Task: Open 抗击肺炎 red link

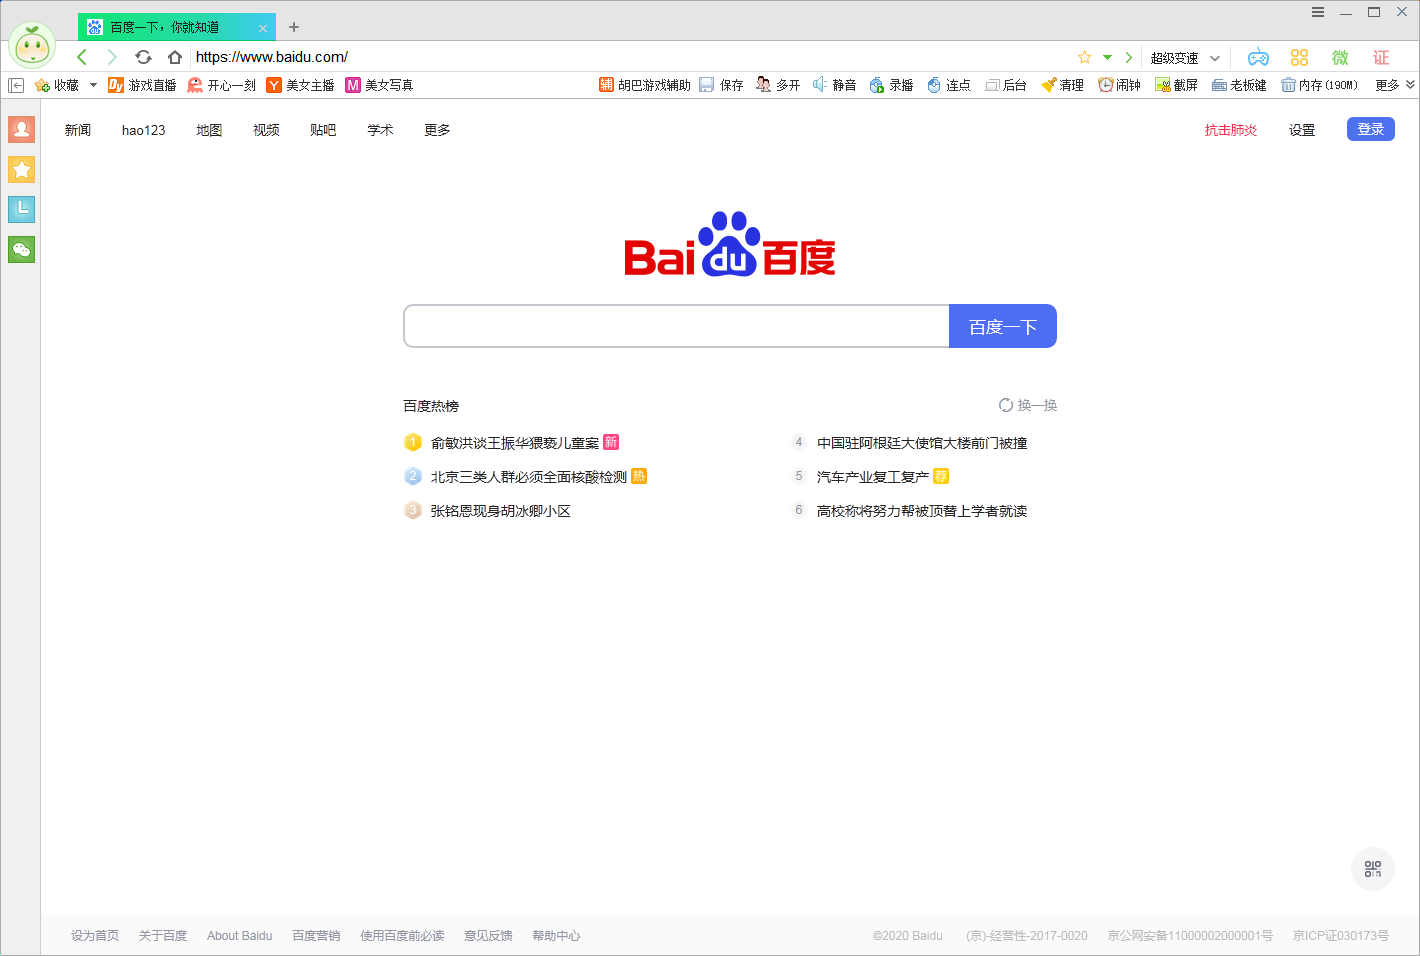Action: click(1231, 130)
